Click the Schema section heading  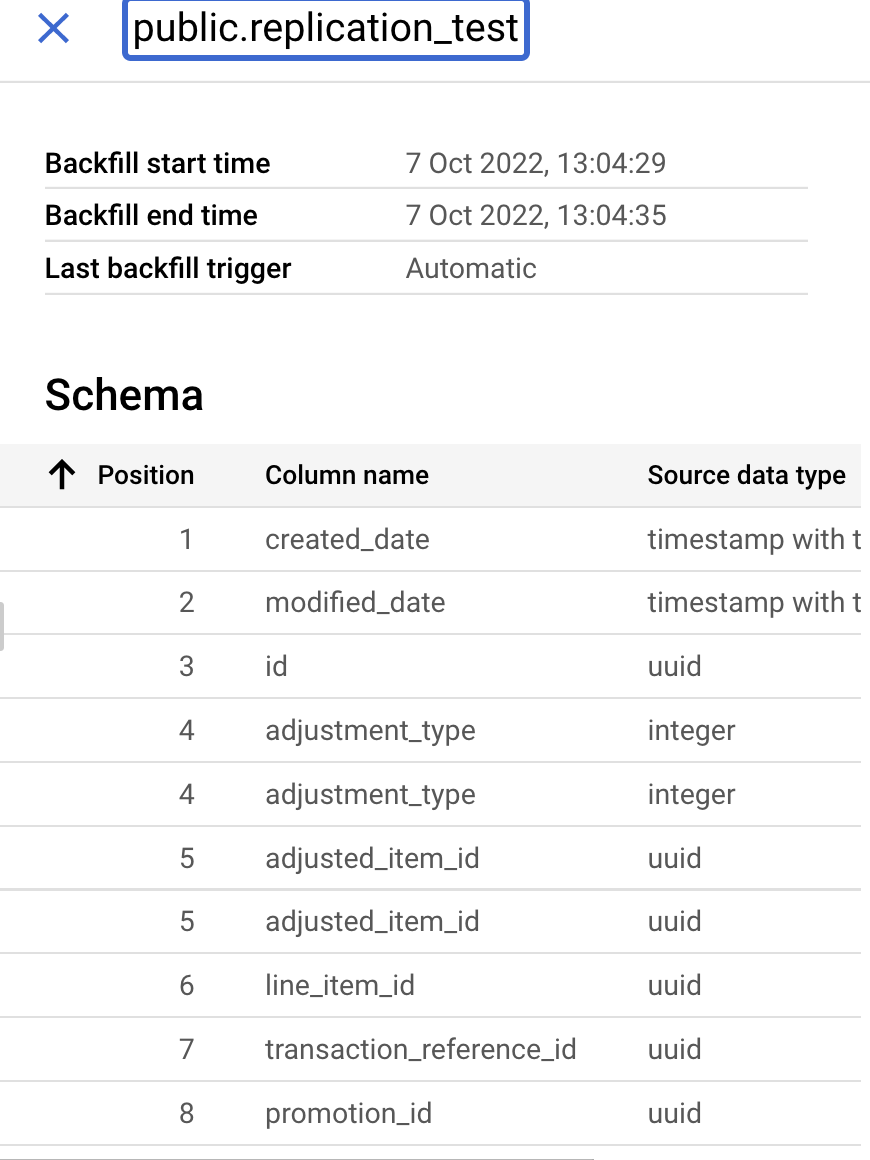(x=124, y=396)
